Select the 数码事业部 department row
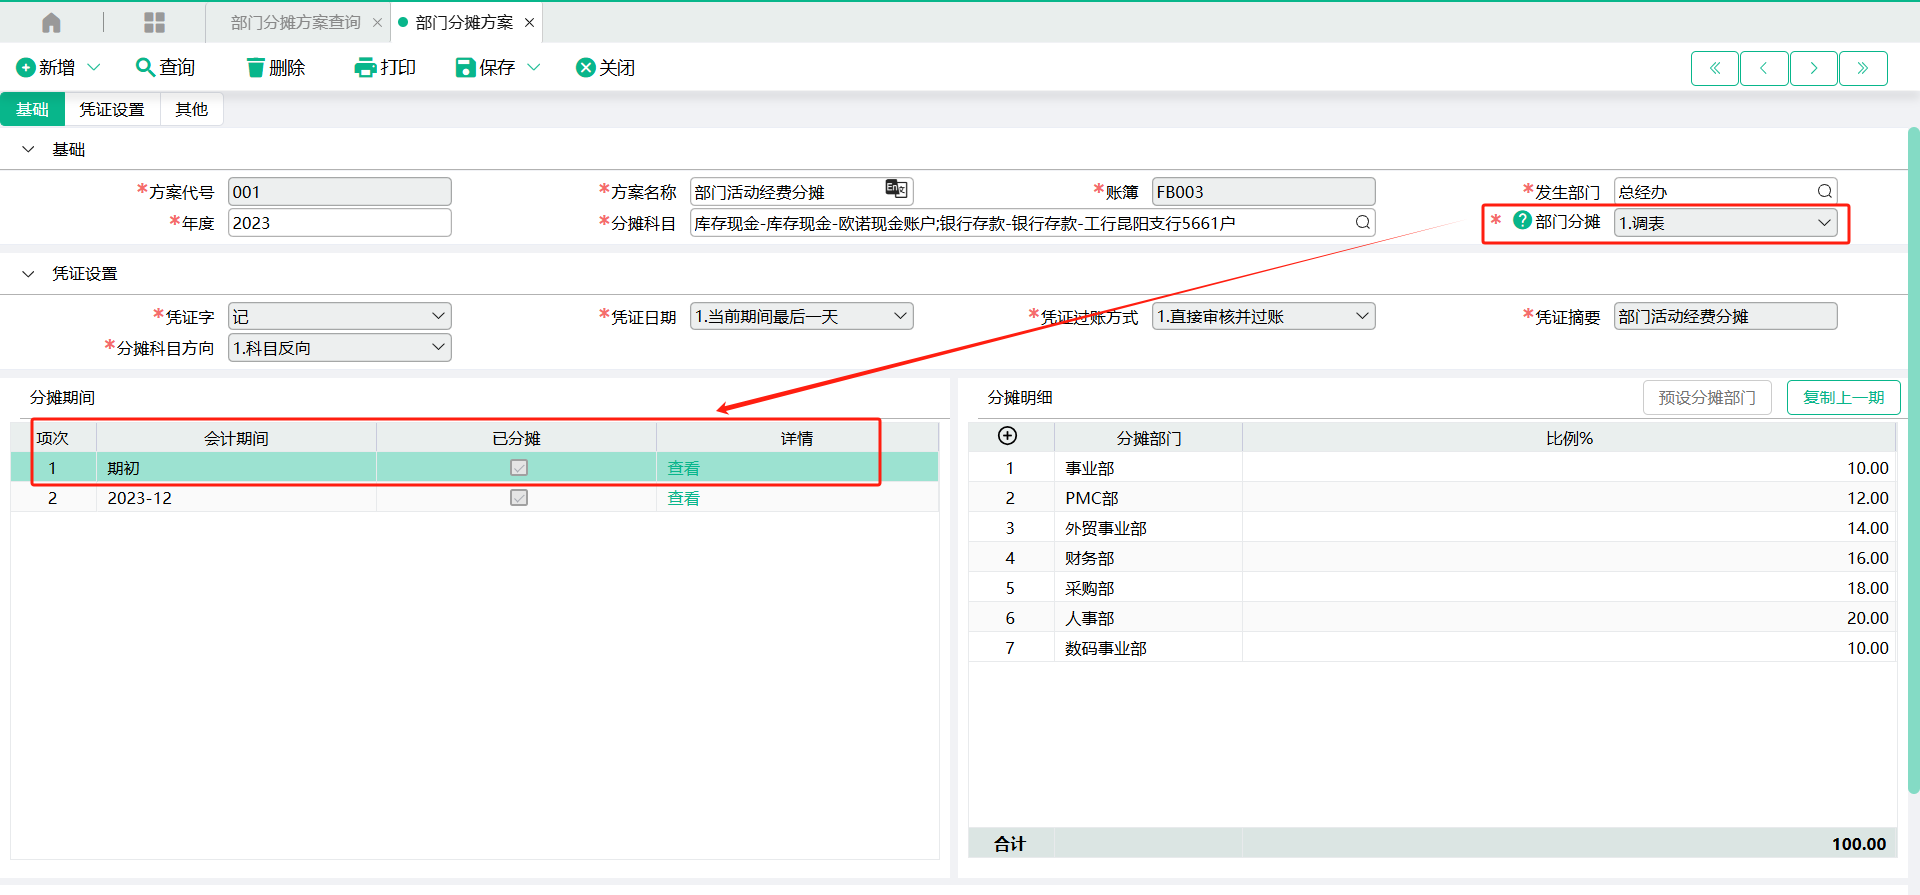Screen dimensions: 1920x895 (x=1432, y=648)
